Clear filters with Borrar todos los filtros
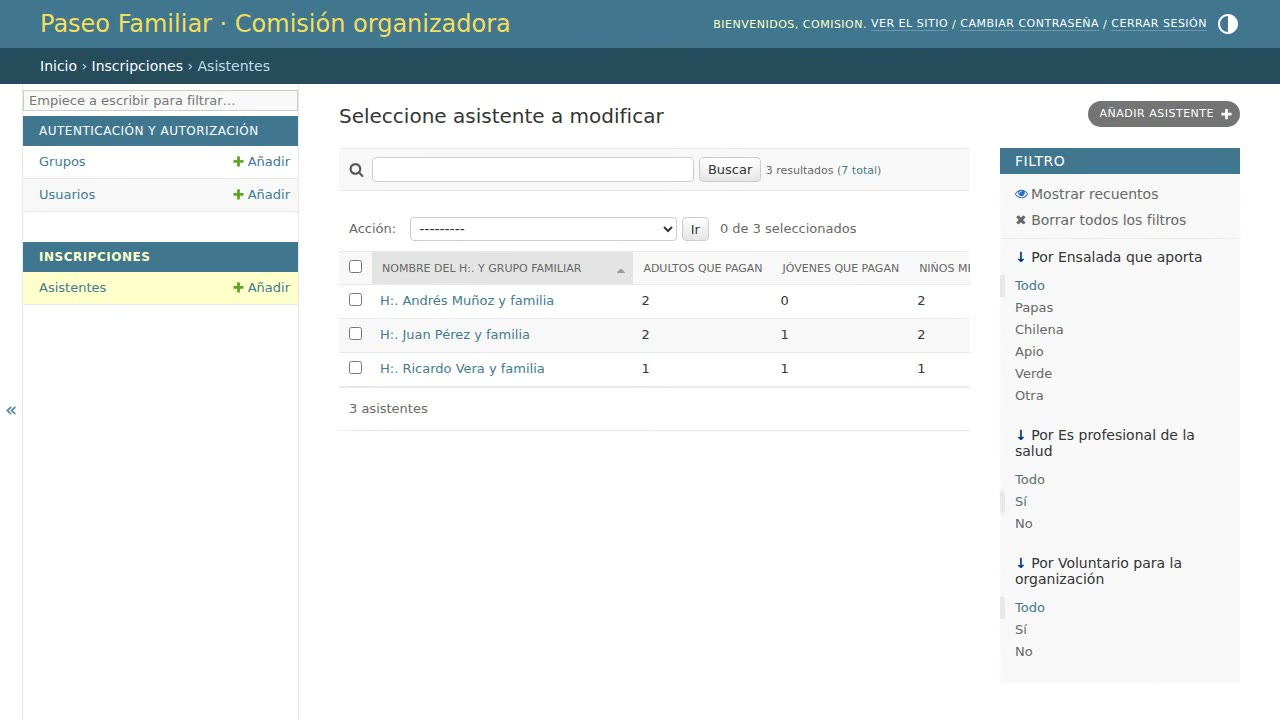Screen dimensions: 1280x720 coord(1100,220)
